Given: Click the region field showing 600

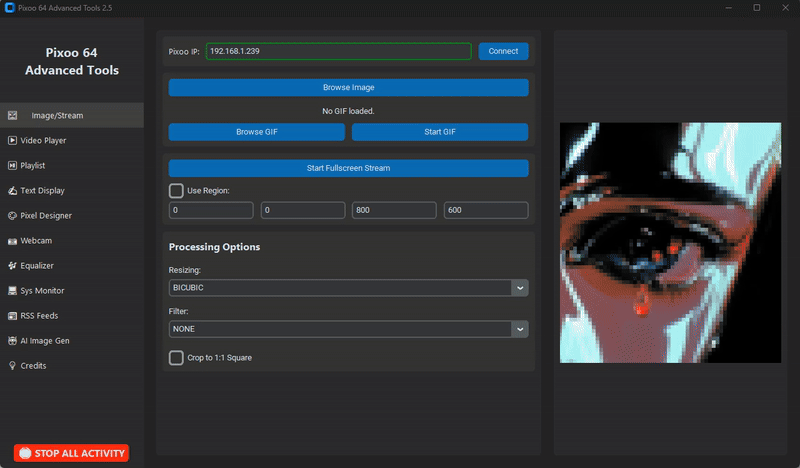Looking at the screenshot, I should click(x=486, y=210).
